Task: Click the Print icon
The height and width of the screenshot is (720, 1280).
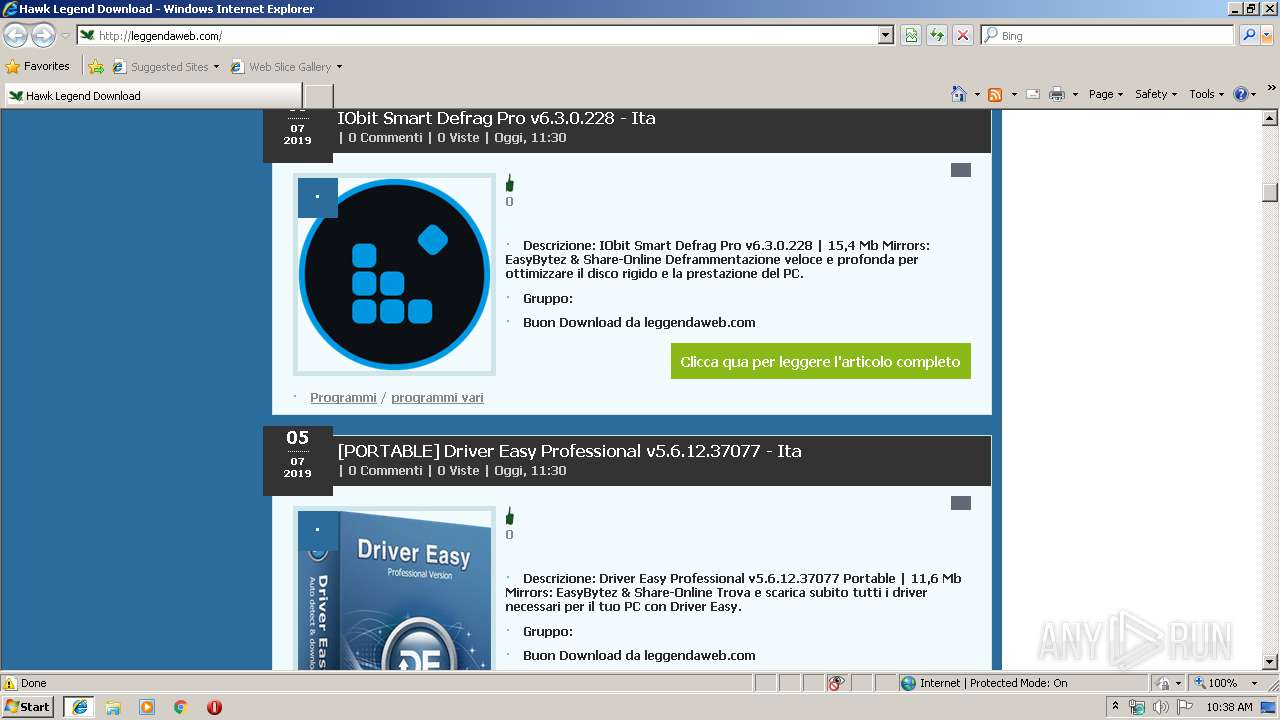Action: [1057, 94]
